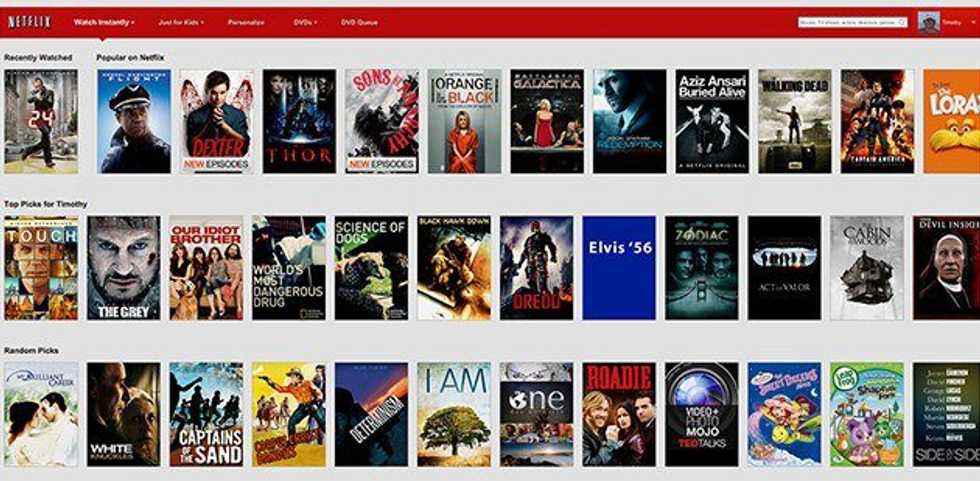Select the Dexter poster
This screenshot has height=481, width=980.
tap(217, 120)
